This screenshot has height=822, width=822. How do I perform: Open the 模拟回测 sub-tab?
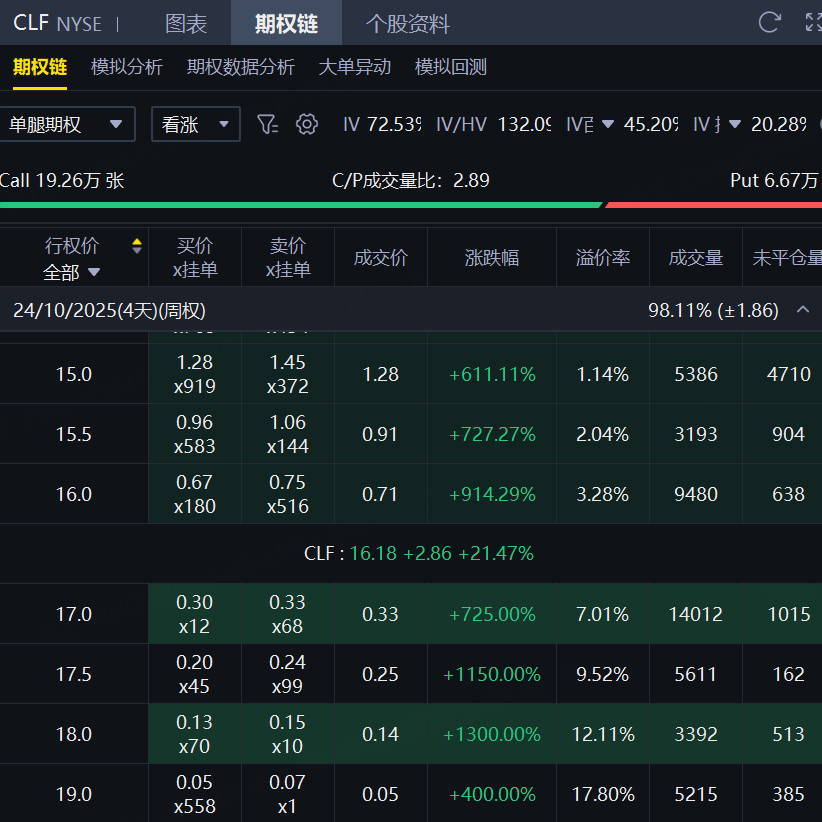(450, 67)
